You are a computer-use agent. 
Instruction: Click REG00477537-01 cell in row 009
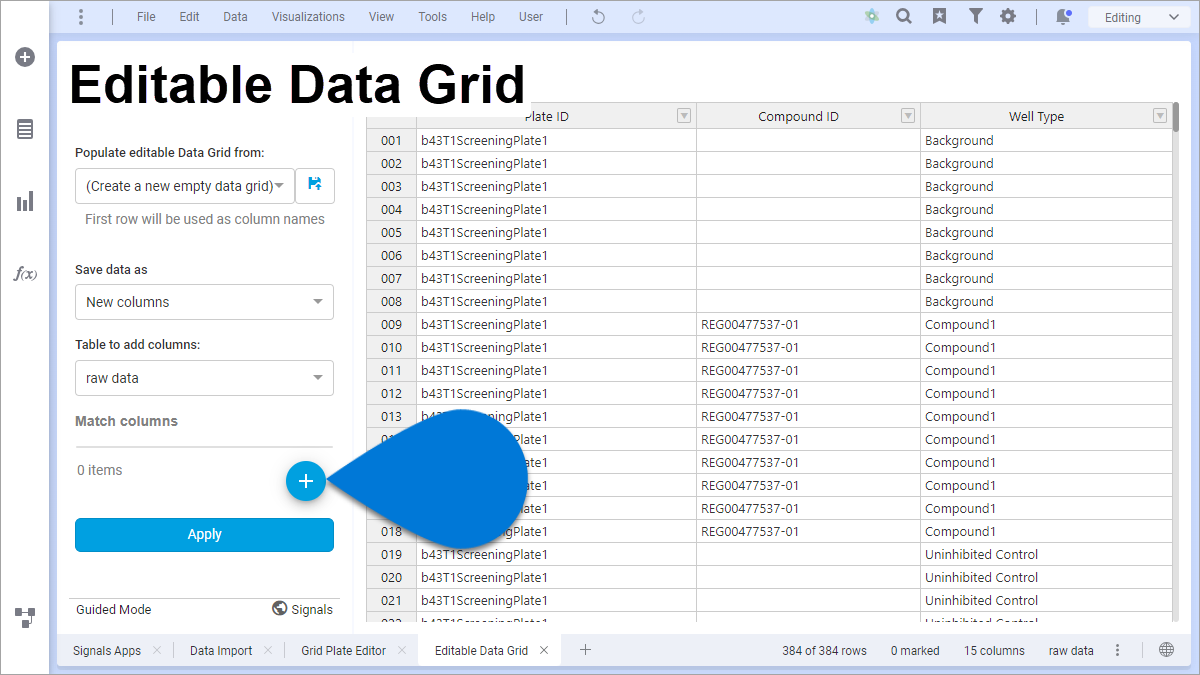(808, 324)
